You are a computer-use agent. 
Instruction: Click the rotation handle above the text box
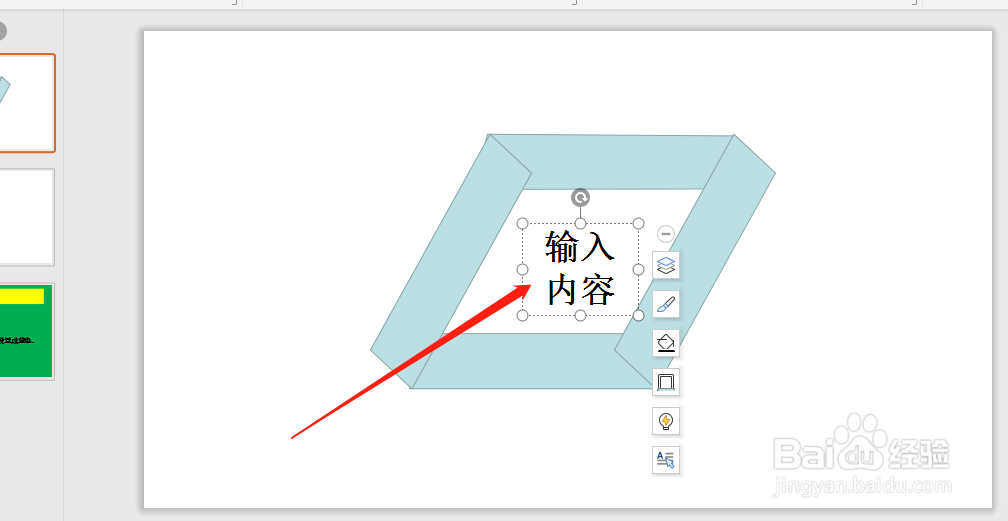580,197
